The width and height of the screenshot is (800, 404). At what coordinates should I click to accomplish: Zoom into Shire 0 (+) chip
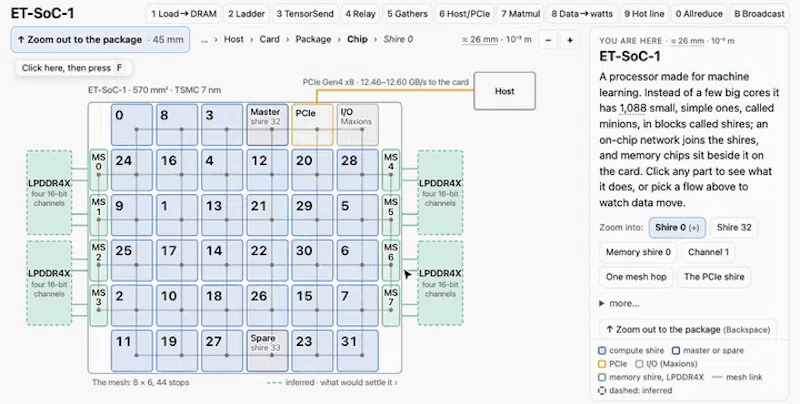pyautogui.click(x=677, y=228)
